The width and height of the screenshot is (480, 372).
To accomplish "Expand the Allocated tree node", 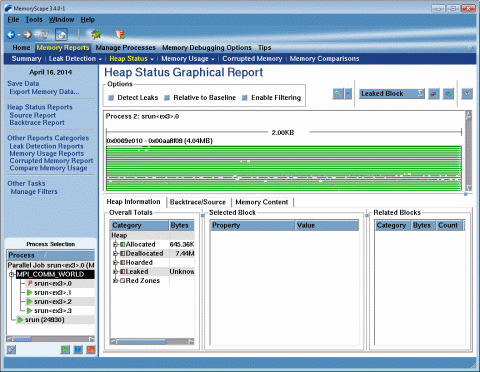I will point(116,245).
